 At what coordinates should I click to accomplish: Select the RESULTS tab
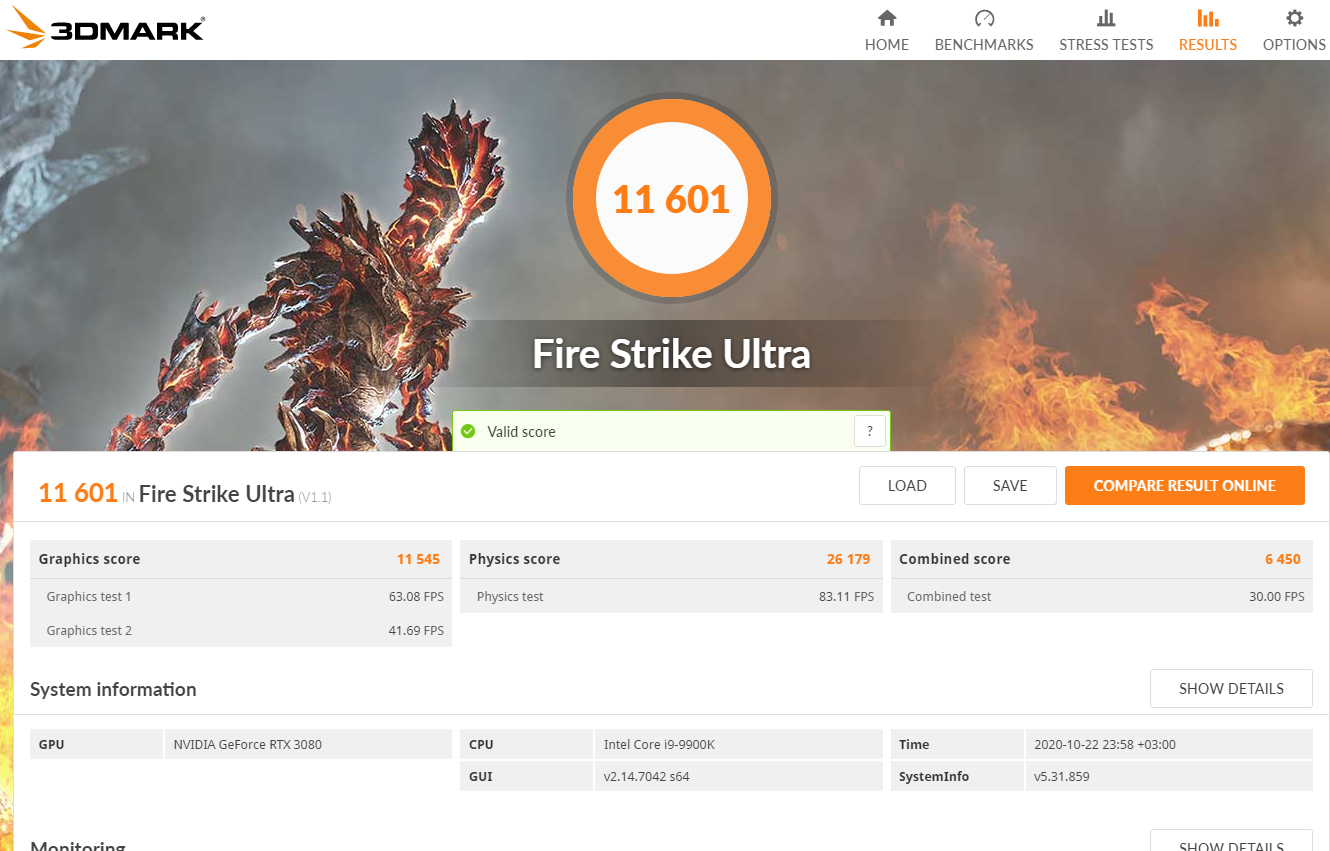[1208, 45]
